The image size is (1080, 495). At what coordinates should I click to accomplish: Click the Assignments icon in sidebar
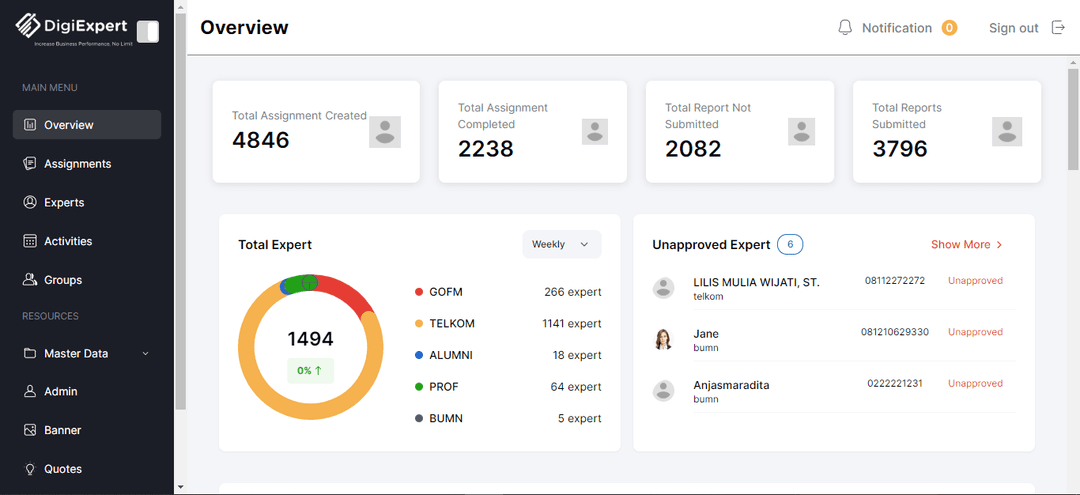(x=30, y=164)
